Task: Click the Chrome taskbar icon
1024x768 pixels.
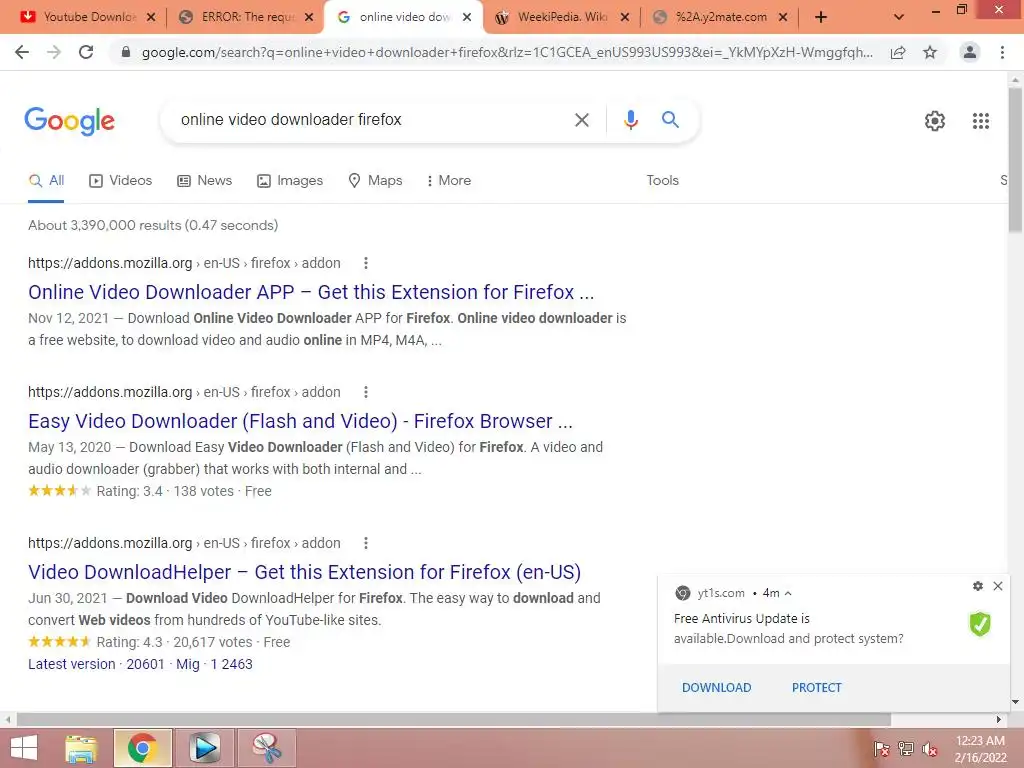Action: (x=142, y=748)
